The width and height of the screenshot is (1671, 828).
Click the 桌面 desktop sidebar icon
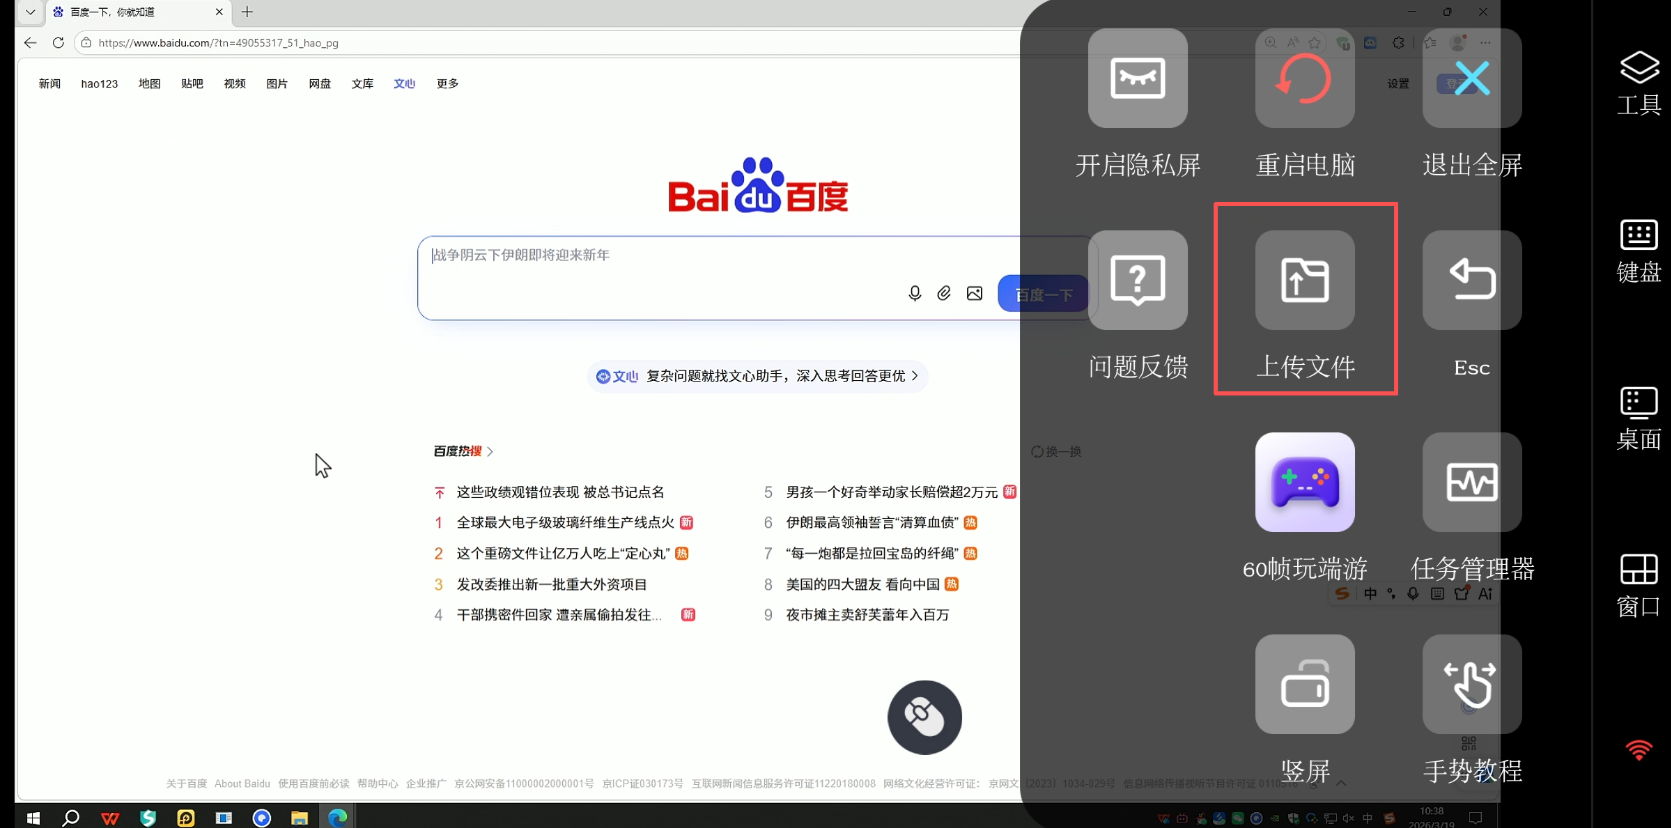pyautogui.click(x=1639, y=418)
